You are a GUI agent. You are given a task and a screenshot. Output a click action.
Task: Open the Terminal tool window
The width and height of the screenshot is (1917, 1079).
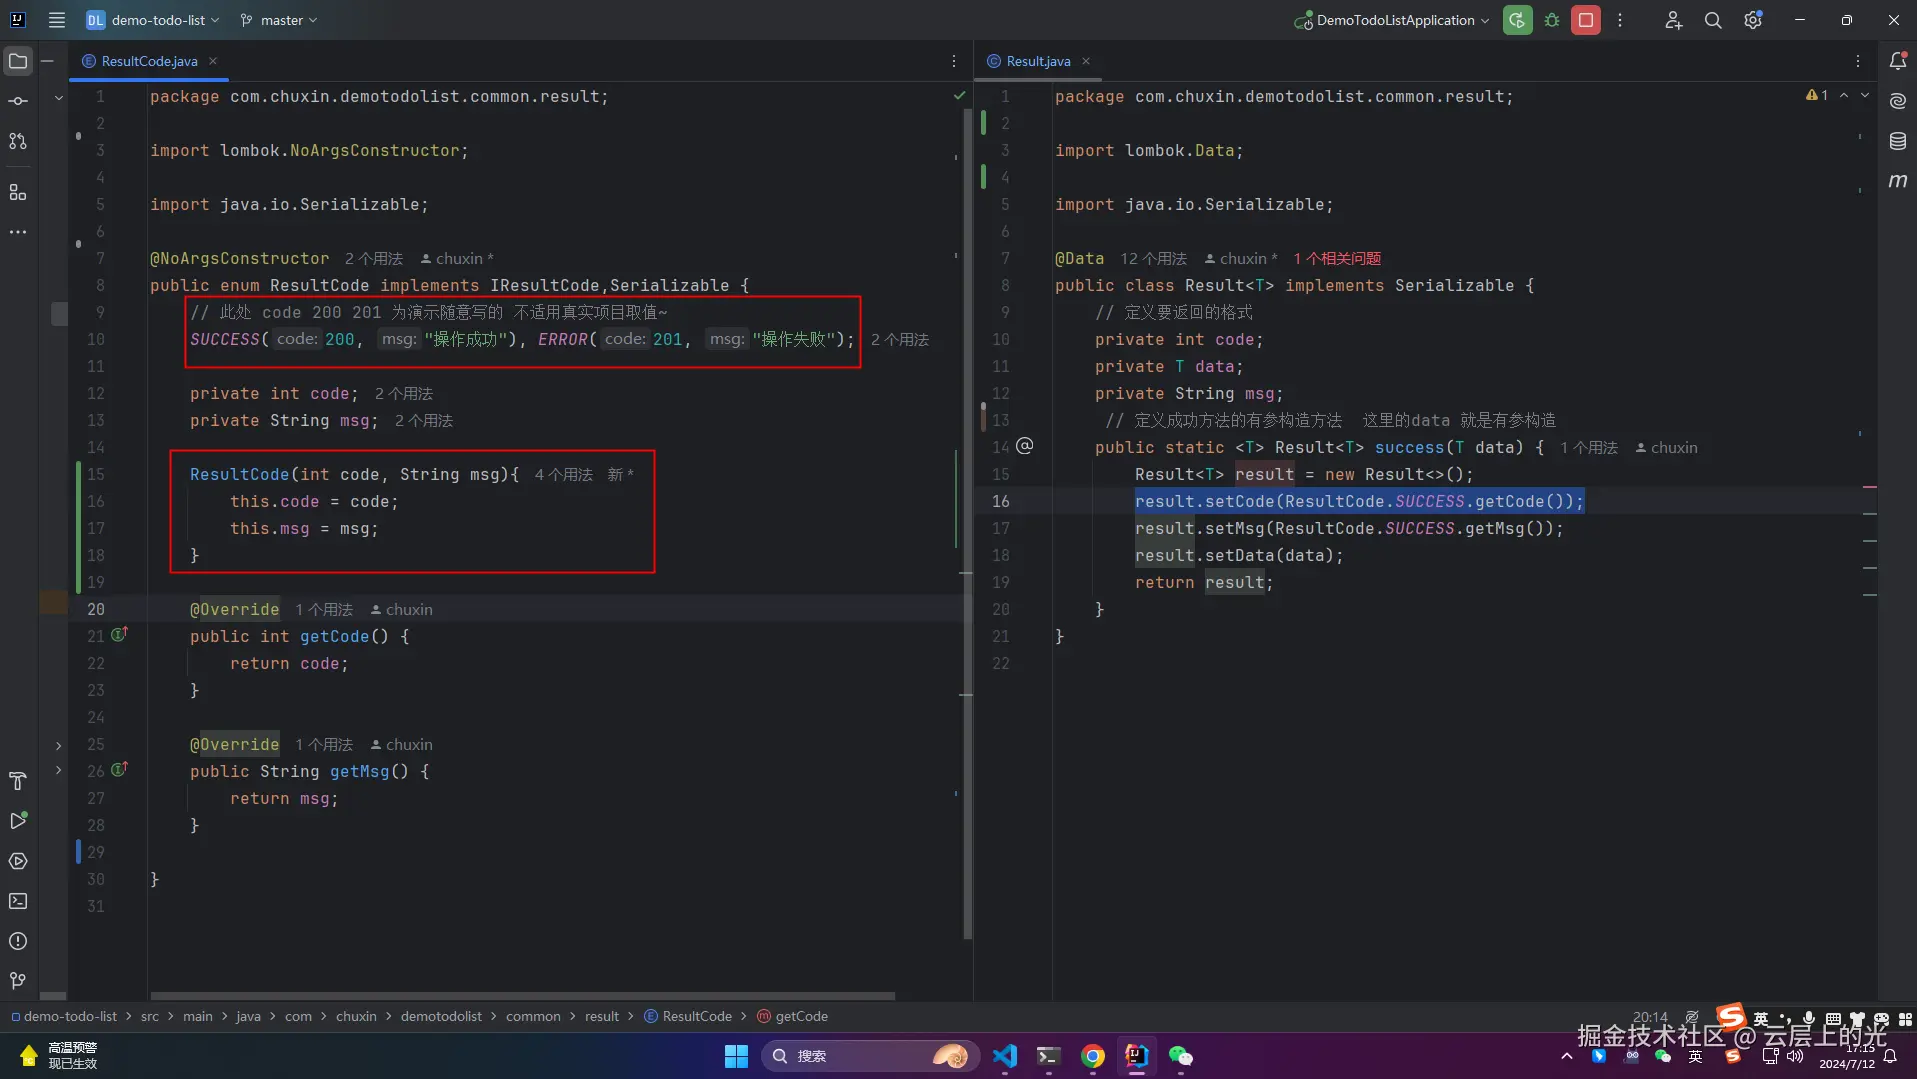click(18, 901)
